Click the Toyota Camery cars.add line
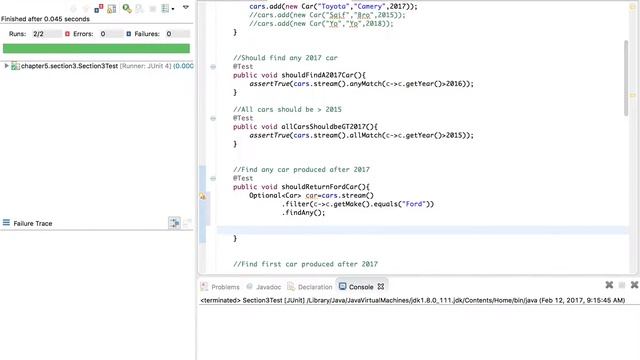The width and height of the screenshot is (640, 360). coord(333,7)
